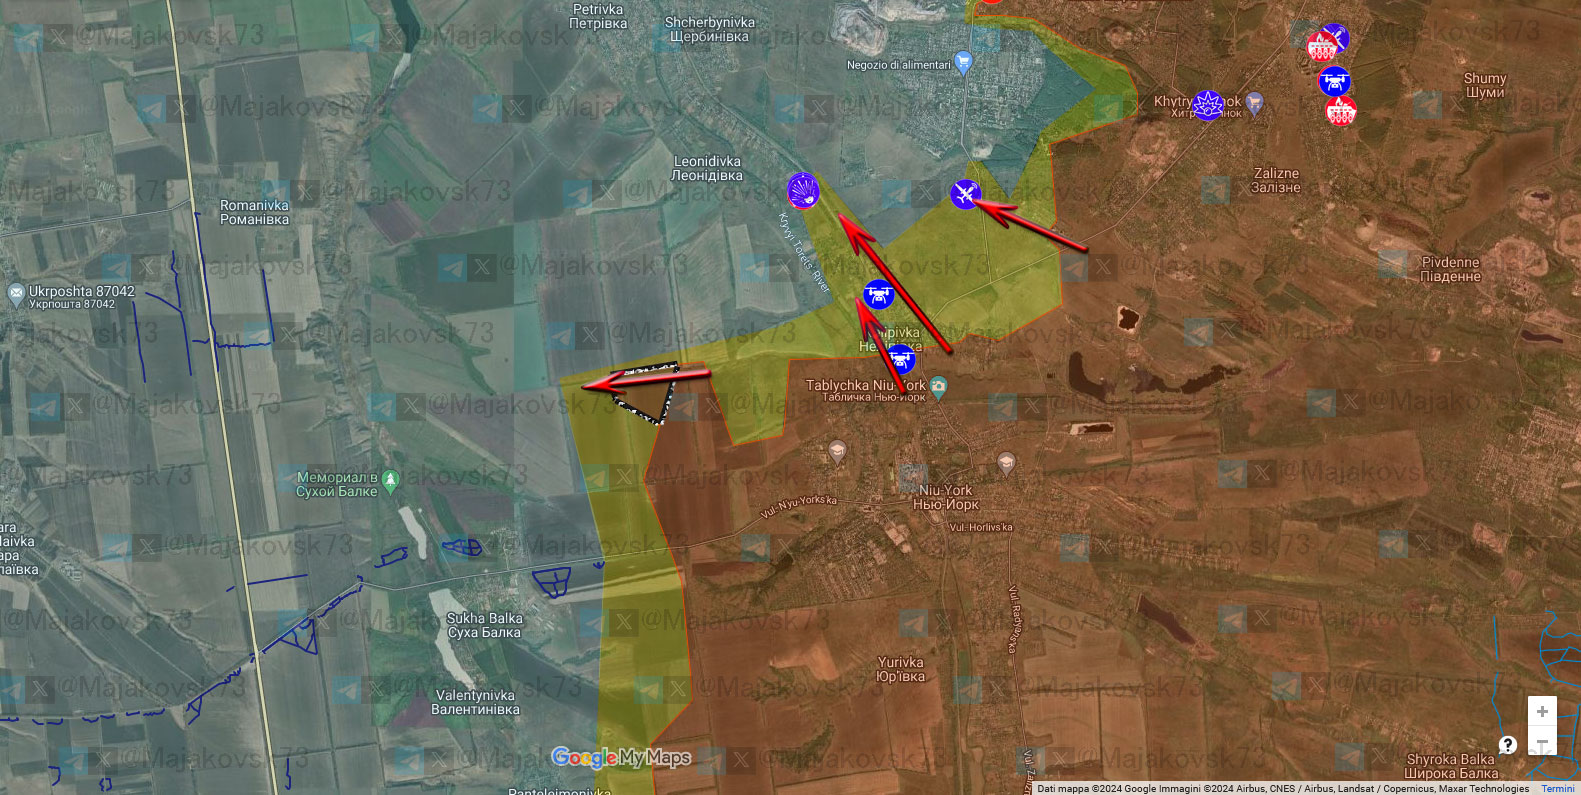Click the Vul. Horlivs'ka street label
The width and height of the screenshot is (1581, 795).
(x=980, y=527)
